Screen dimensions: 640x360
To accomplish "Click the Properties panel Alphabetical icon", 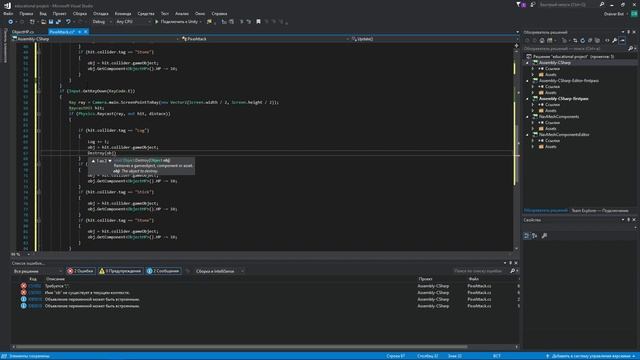I will [534, 236].
